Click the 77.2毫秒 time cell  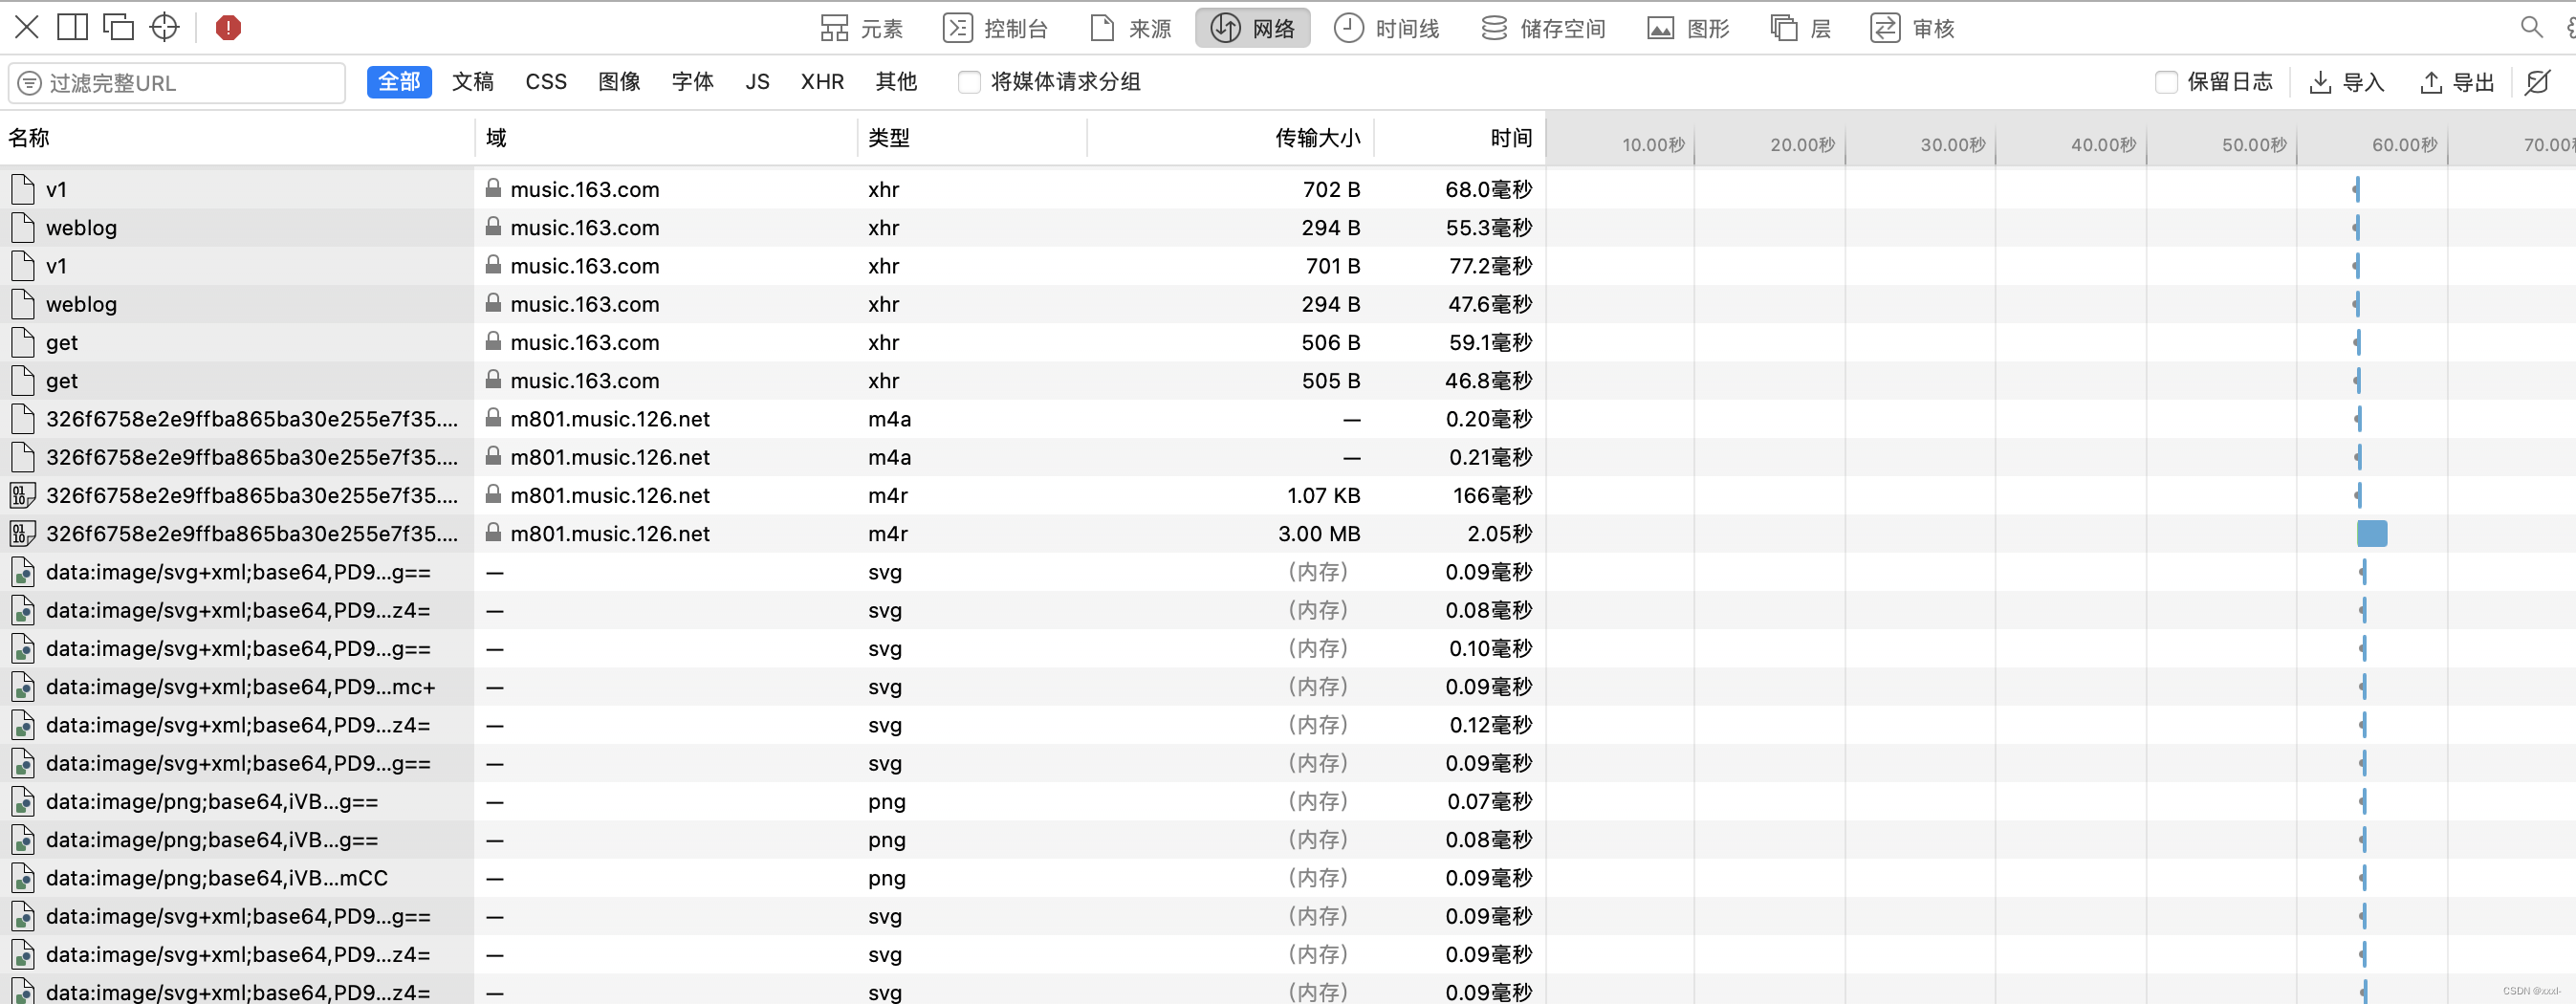1490,266
